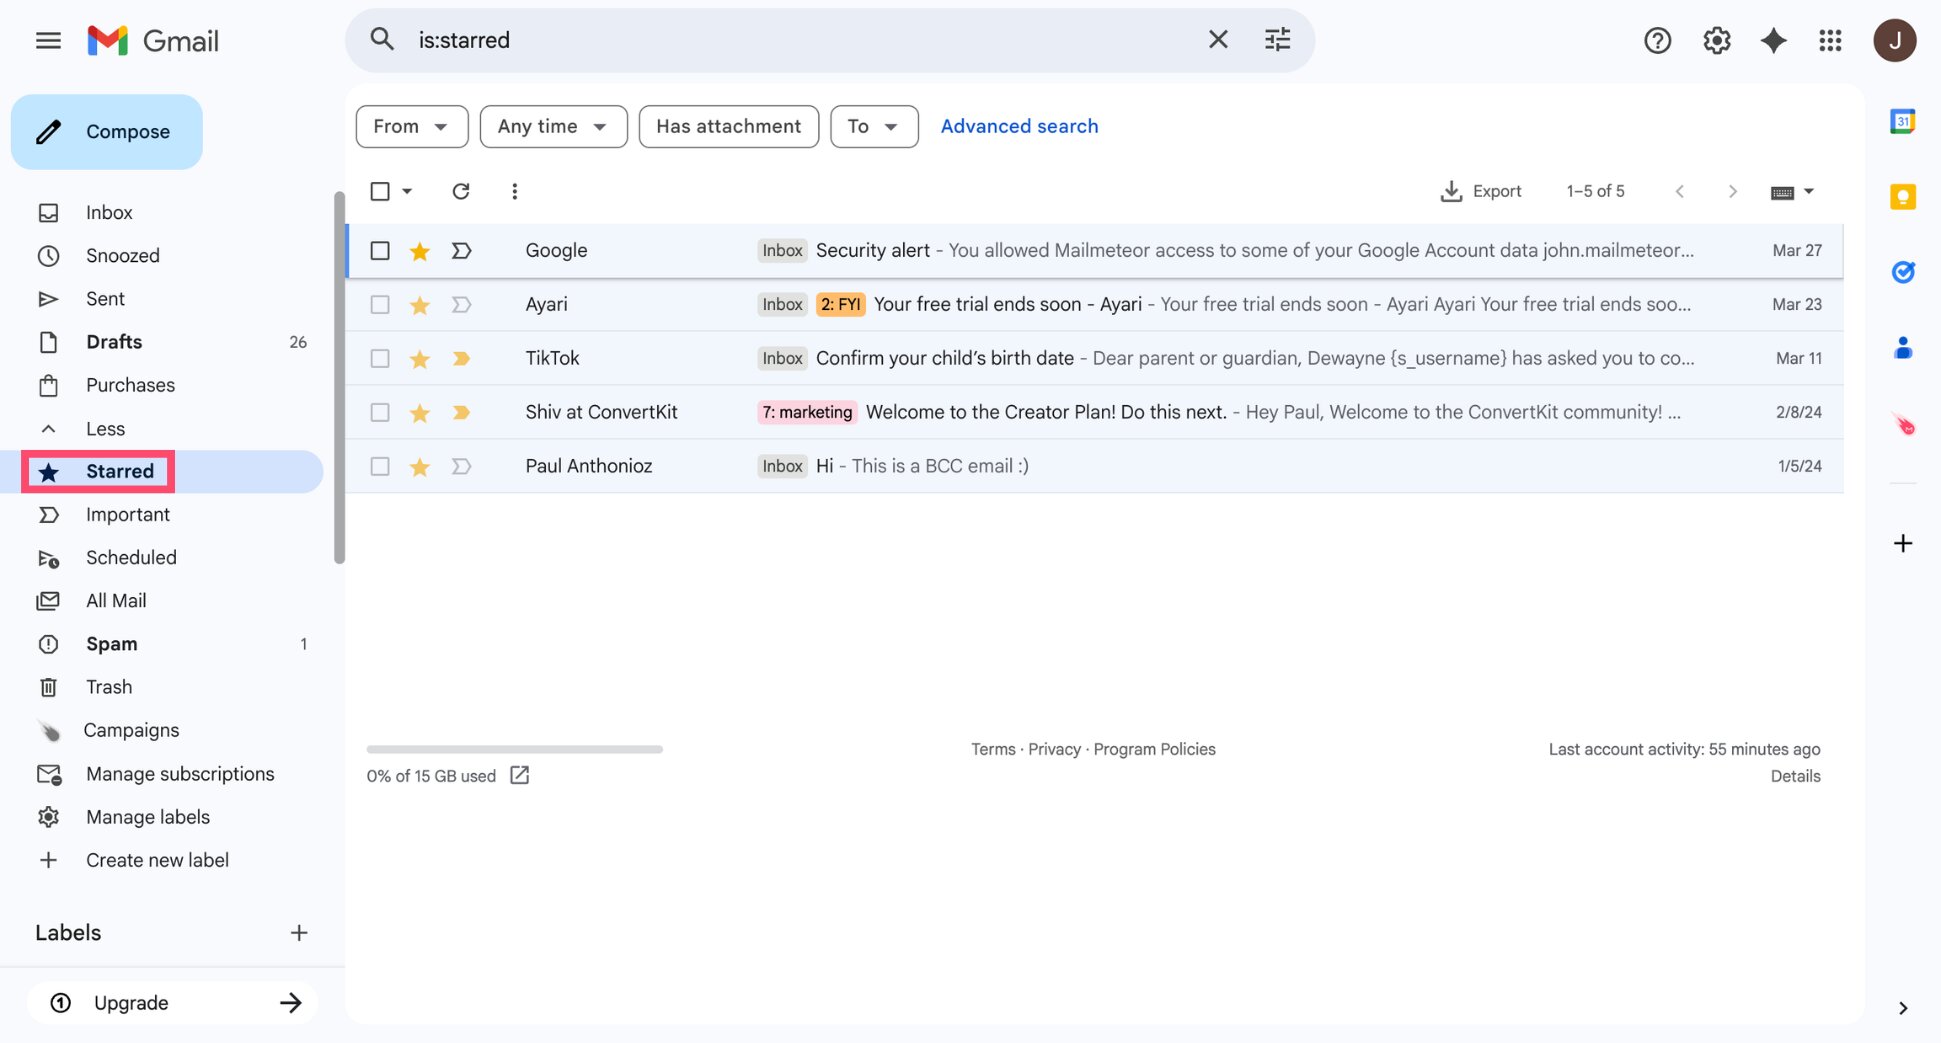The height and width of the screenshot is (1043, 1941).
Task: Open Google apps grid
Action: pos(1830,41)
